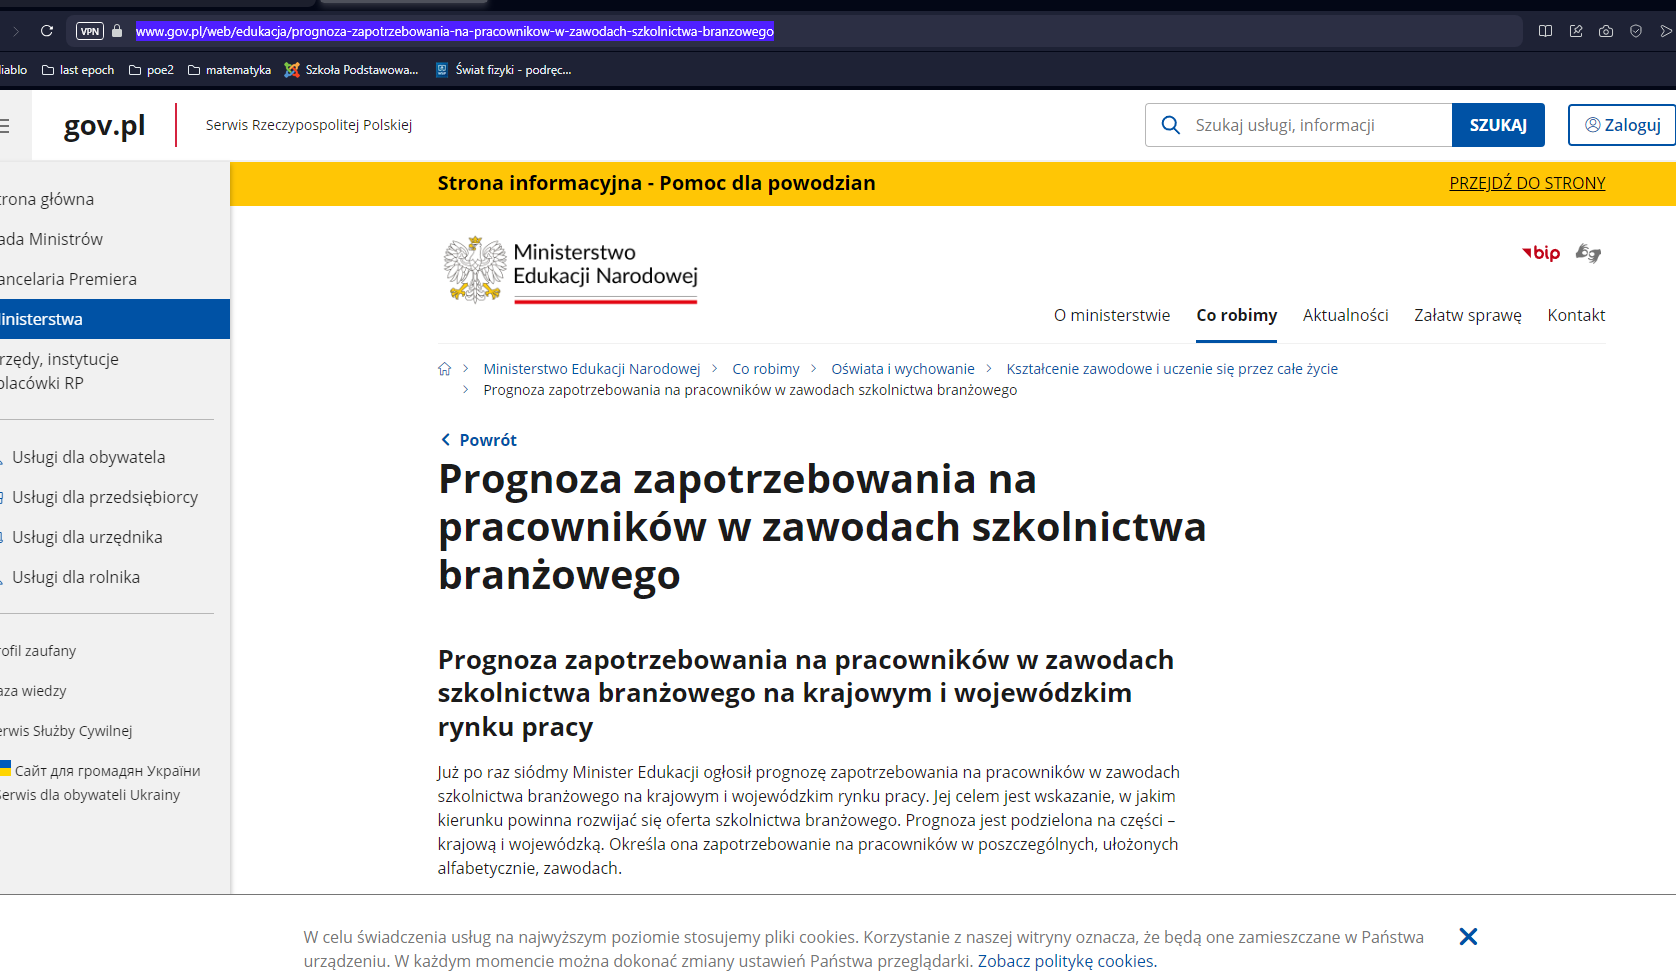Open the 'matematyka' bookmarks folder
This screenshot has height=972, width=1676.
[229, 70]
